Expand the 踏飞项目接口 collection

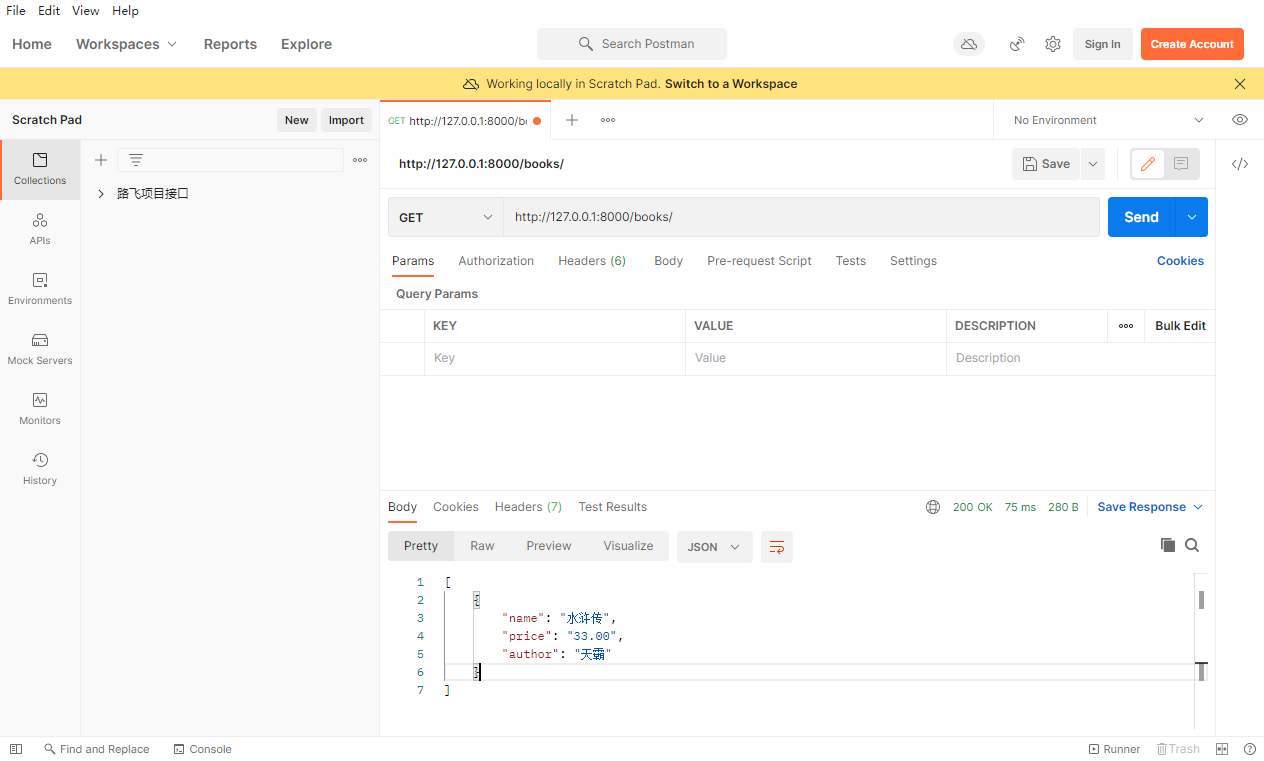click(x=101, y=194)
